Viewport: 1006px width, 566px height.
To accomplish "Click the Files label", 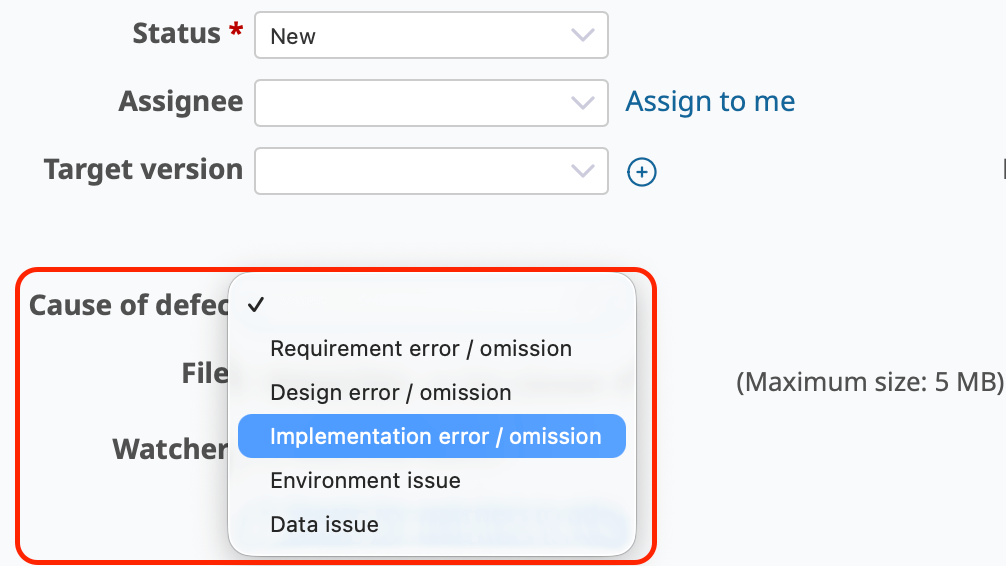I will tap(204, 373).
